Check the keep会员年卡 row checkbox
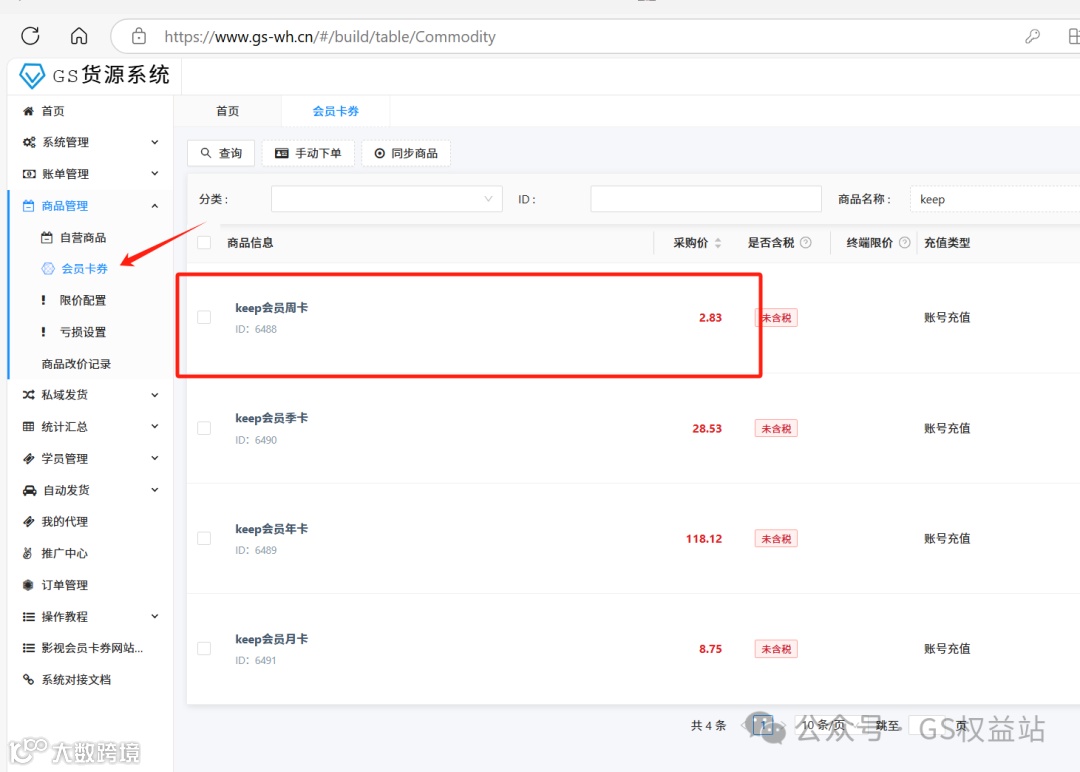 204,538
